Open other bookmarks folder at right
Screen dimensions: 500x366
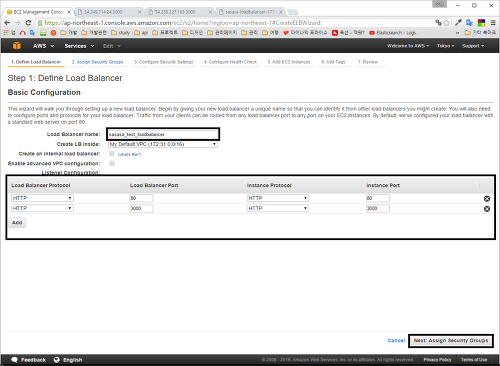pos(480,33)
